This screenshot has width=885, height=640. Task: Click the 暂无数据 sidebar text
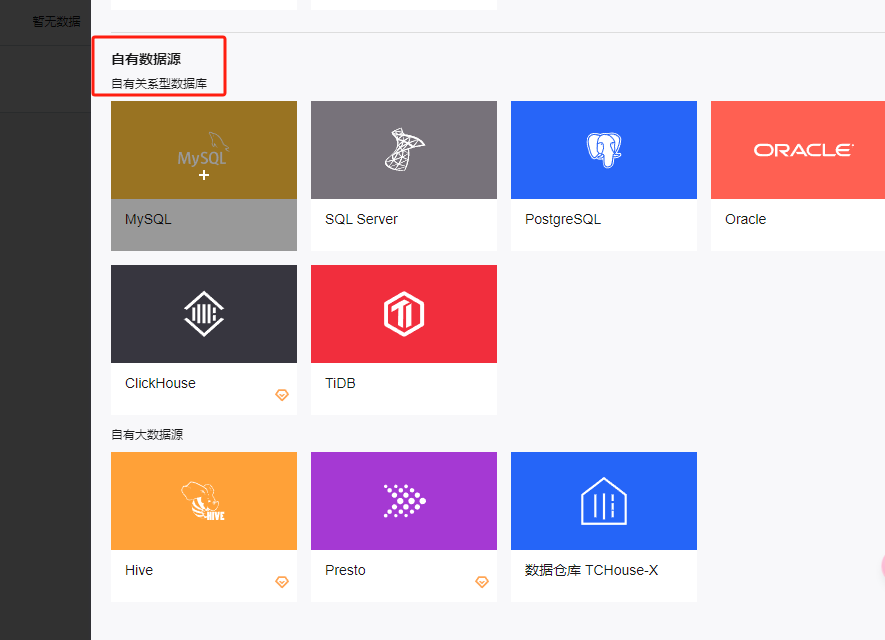pyautogui.click(x=56, y=21)
